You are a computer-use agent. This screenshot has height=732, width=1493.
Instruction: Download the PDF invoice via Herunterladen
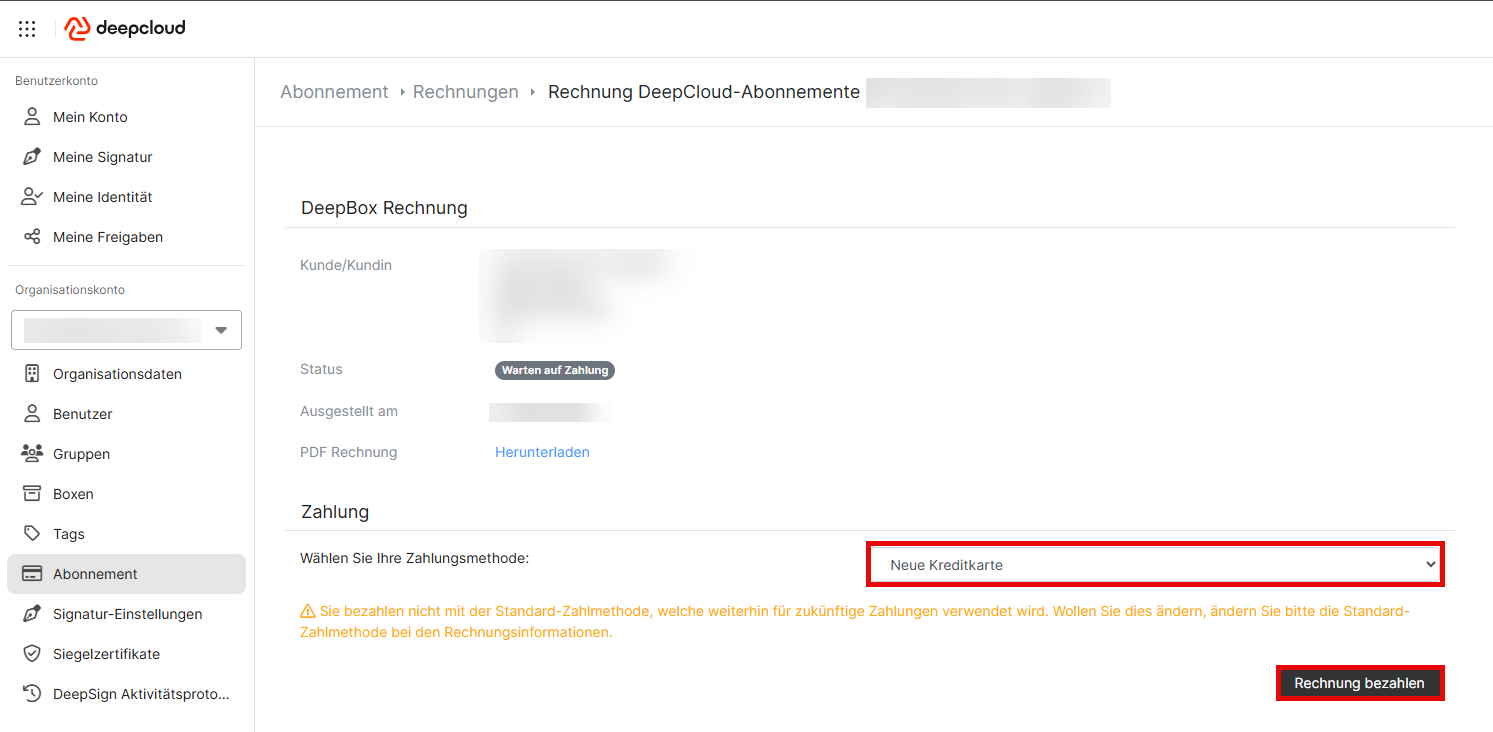542,452
